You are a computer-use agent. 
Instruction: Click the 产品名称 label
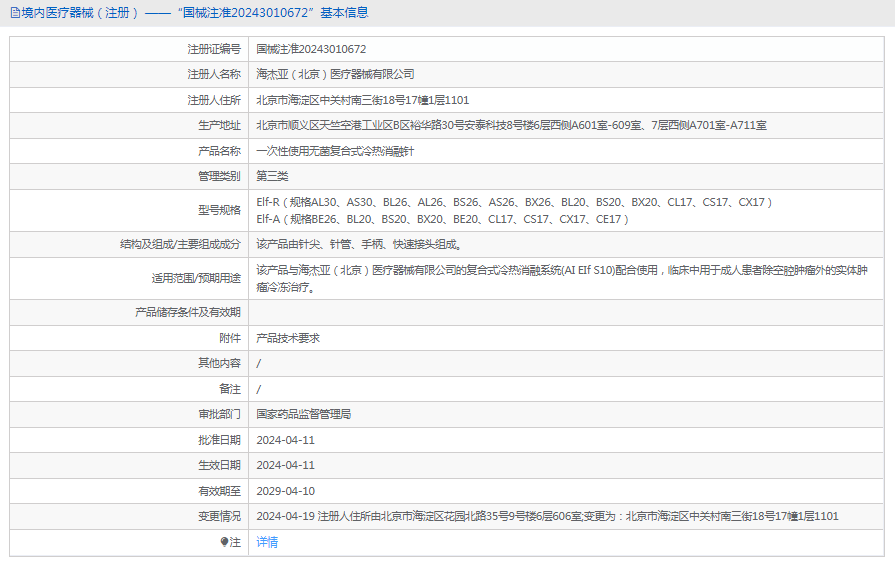pyautogui.click(x=219, y=151)
